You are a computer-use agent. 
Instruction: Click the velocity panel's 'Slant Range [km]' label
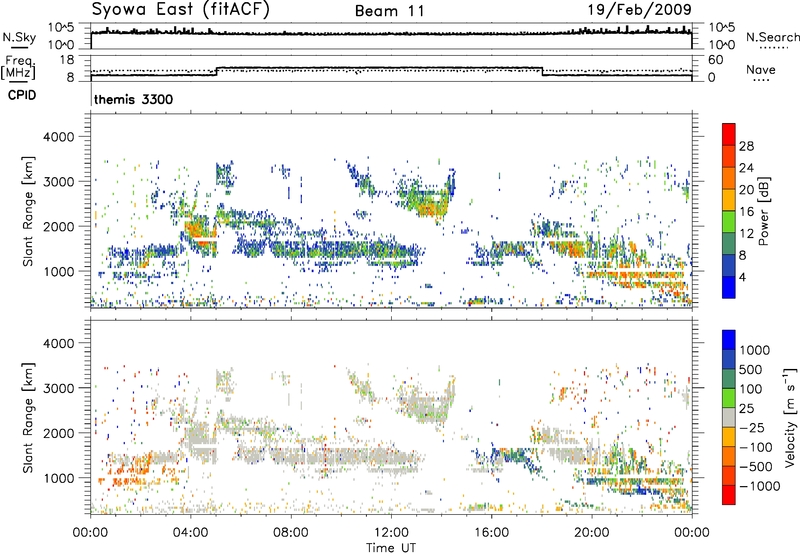(x=28, y=417)
